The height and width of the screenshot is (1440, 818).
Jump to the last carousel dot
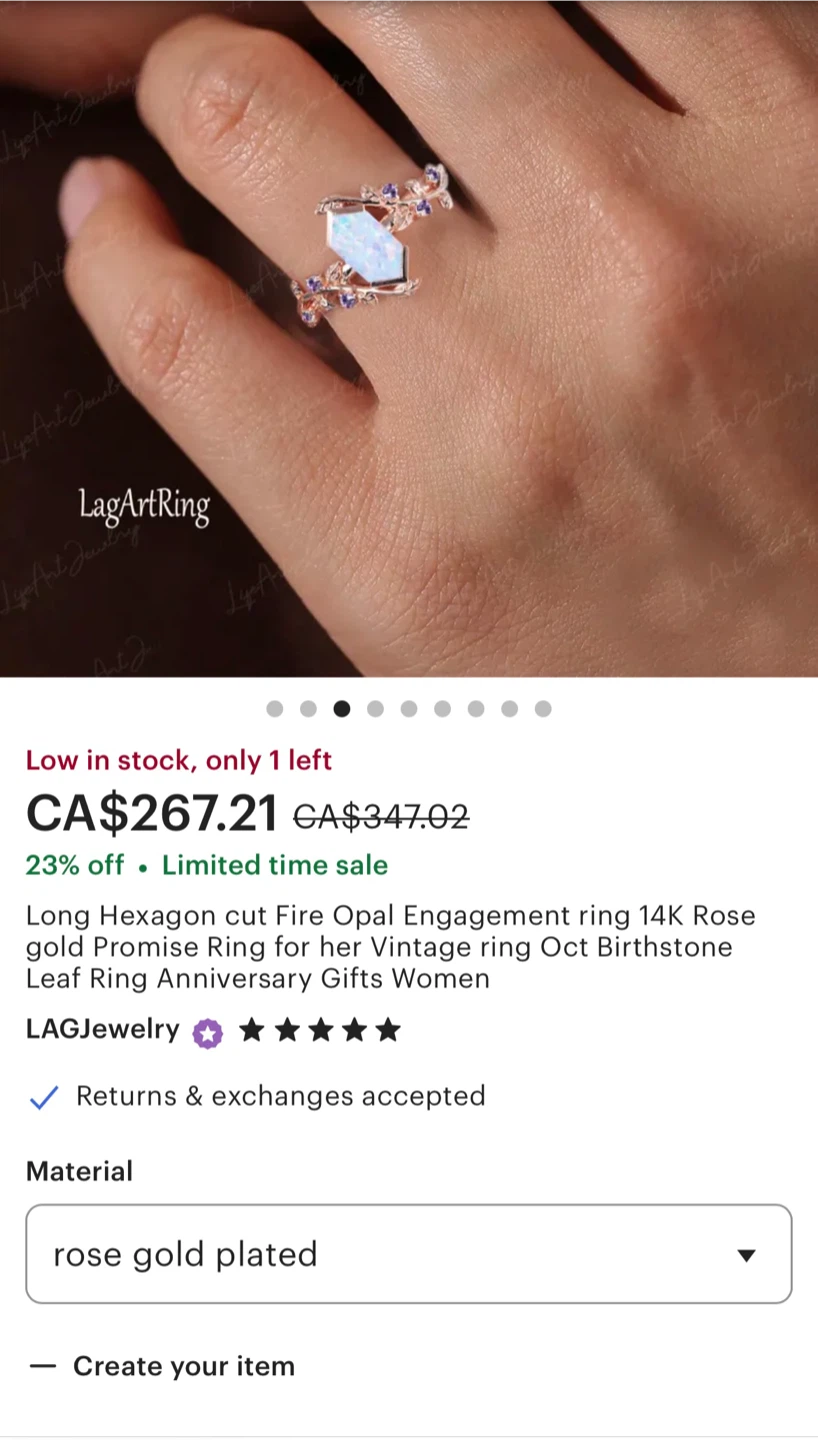click(x=543, y=709)
